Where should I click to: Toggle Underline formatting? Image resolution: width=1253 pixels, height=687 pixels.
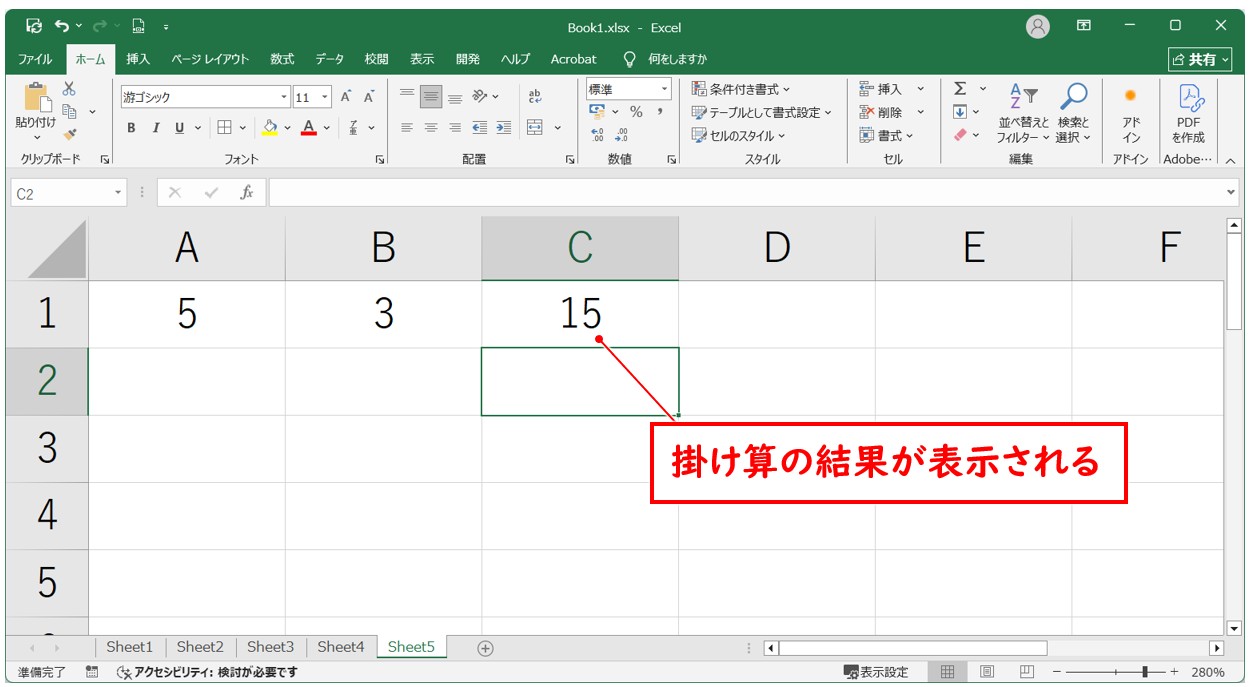180,127
